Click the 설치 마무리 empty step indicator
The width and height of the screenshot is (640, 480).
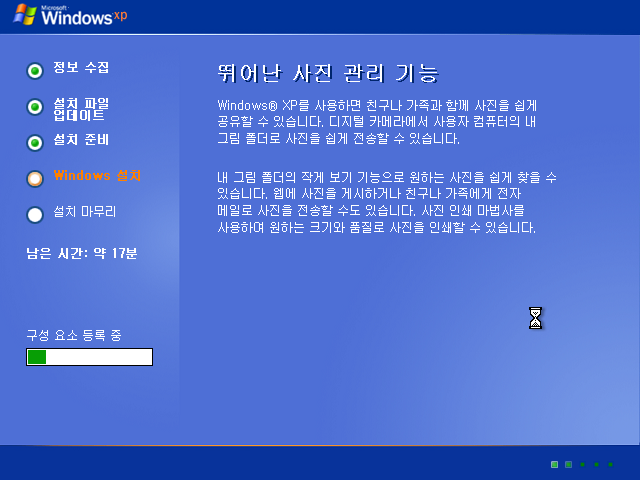pos(35,215)
